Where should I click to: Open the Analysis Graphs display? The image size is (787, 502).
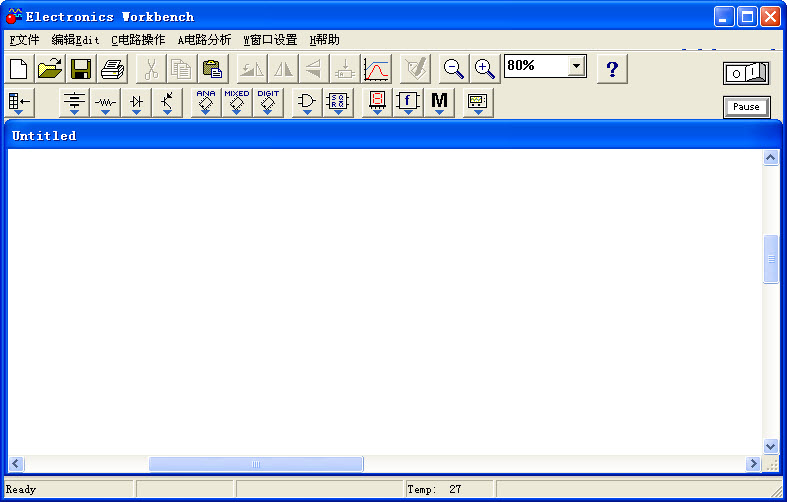pyautogui.click(x=376, y=69)
